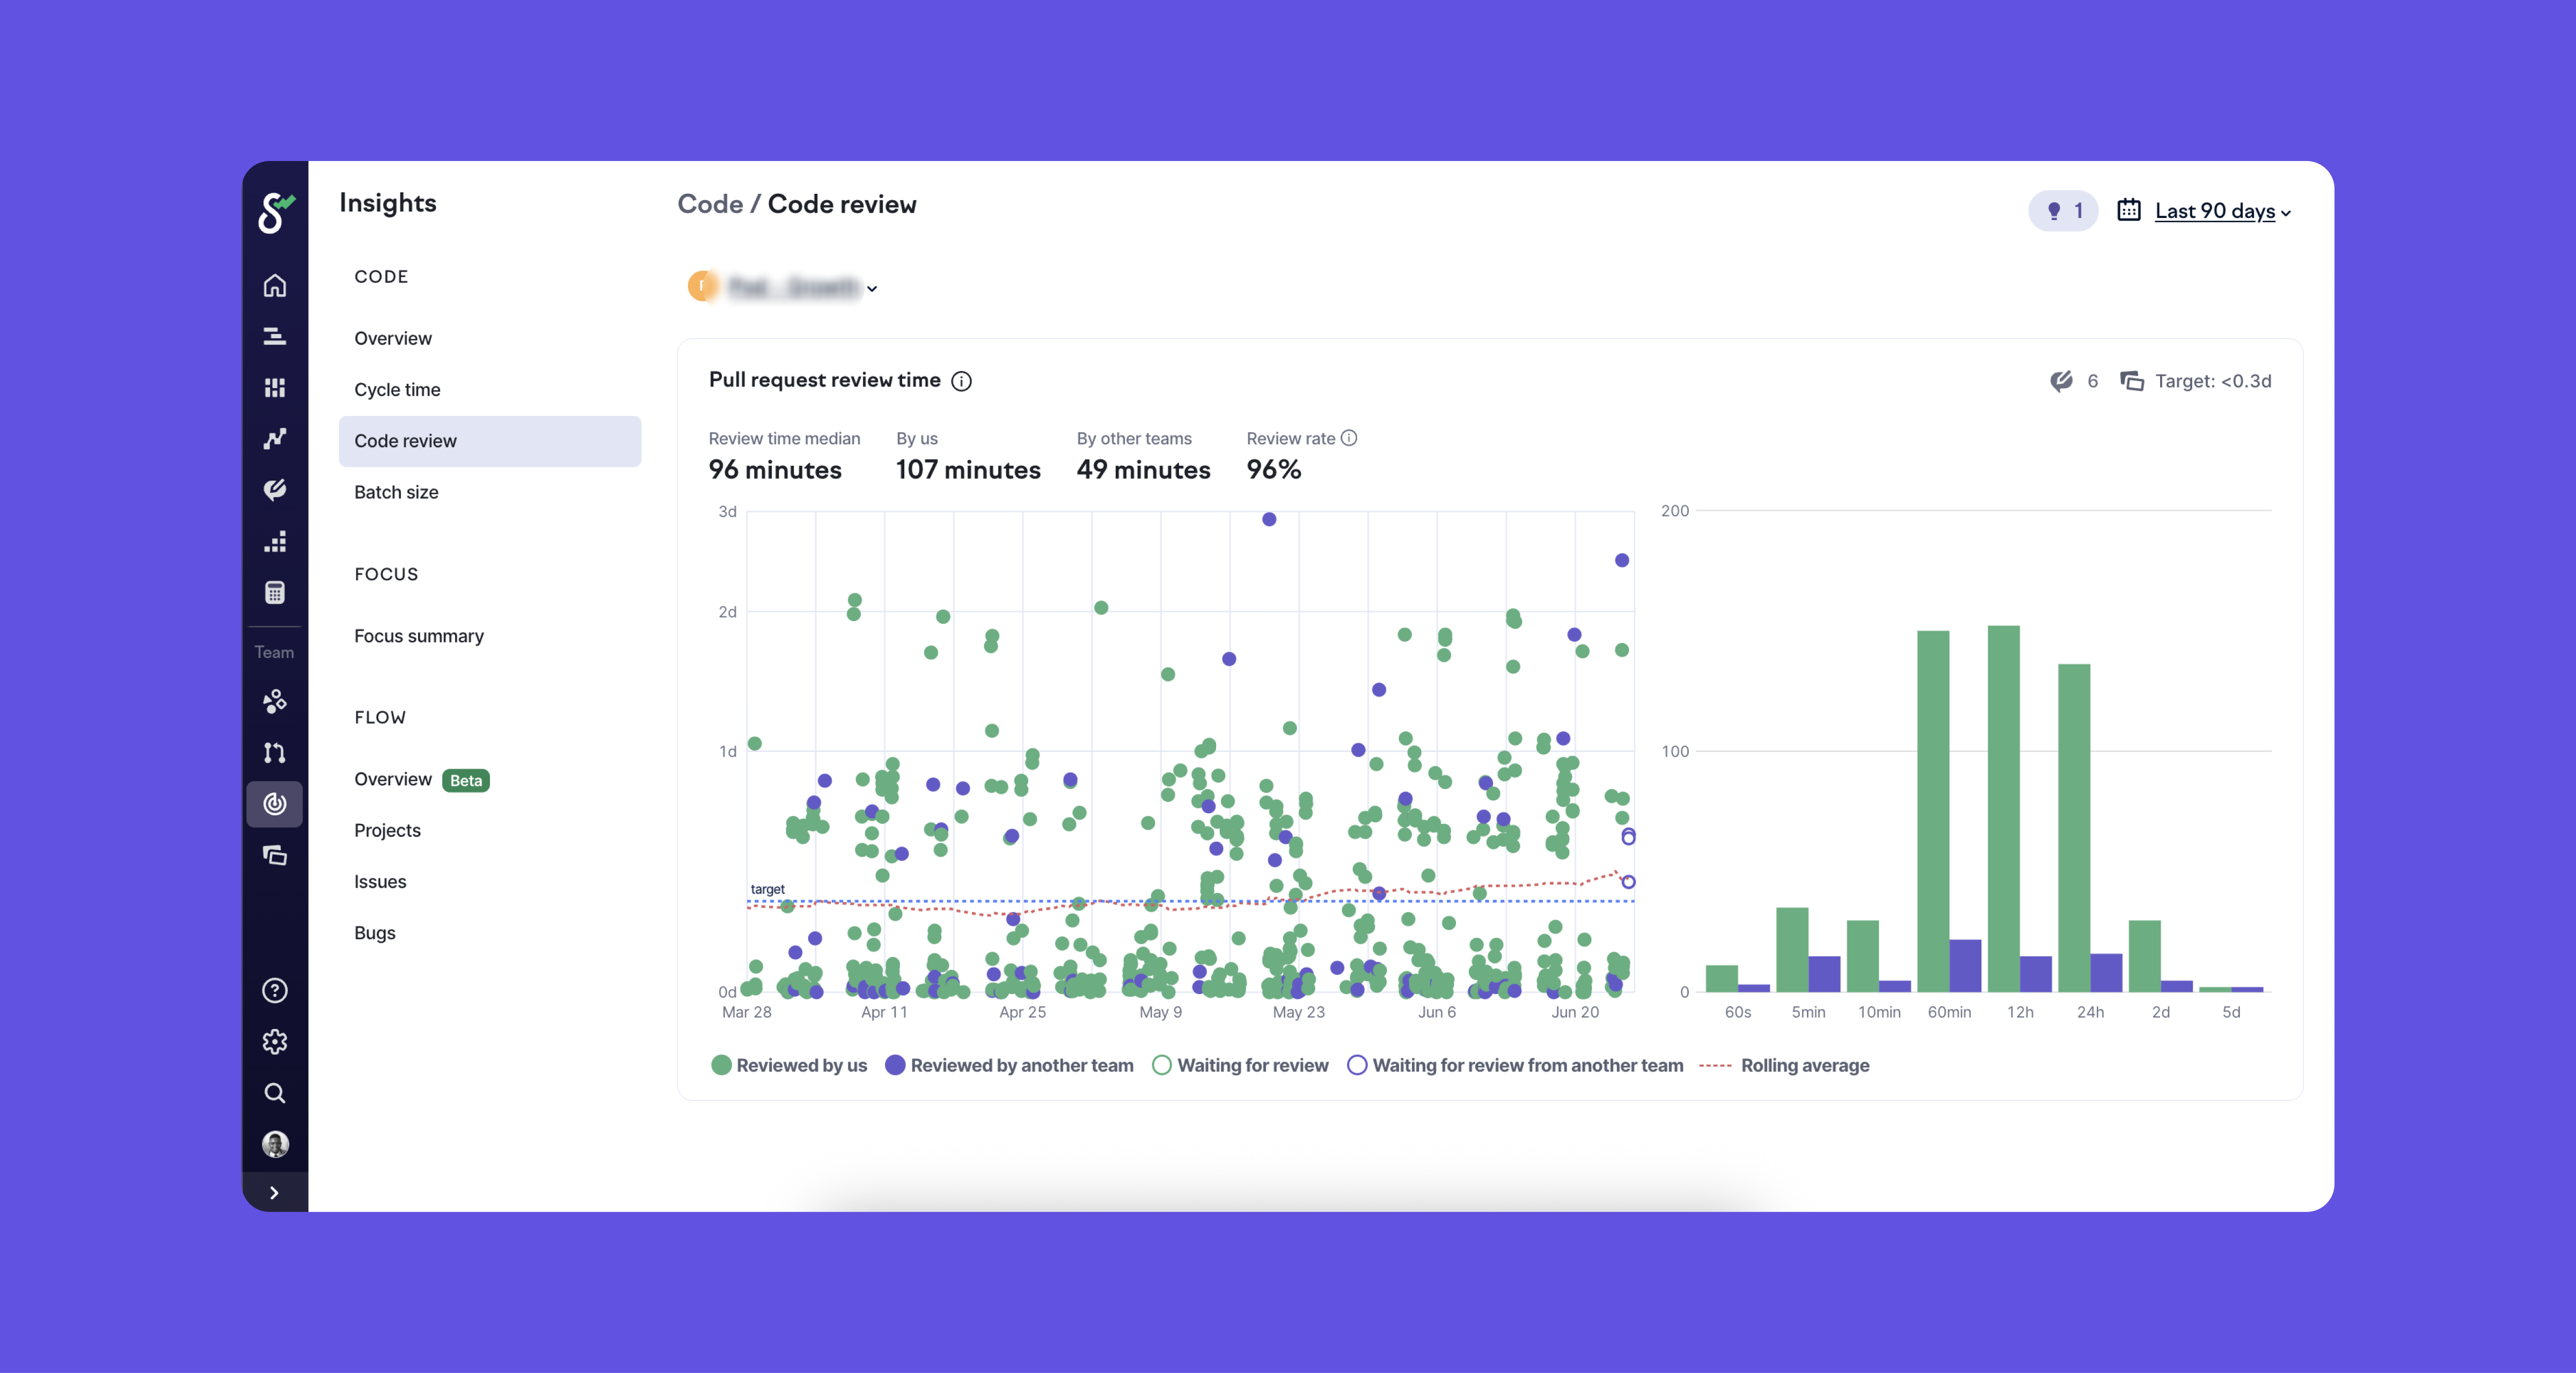2576x1373 pixels.
Task: Toggle the Reviewed by us legend item
Action: [789, 1065]
